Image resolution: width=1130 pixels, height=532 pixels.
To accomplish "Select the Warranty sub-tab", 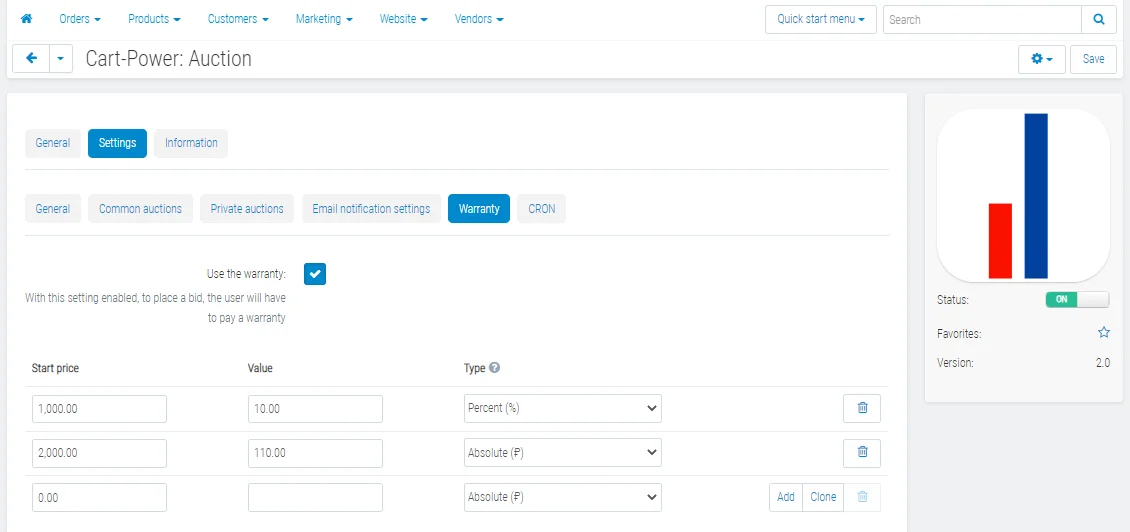I will click(479, 208).
